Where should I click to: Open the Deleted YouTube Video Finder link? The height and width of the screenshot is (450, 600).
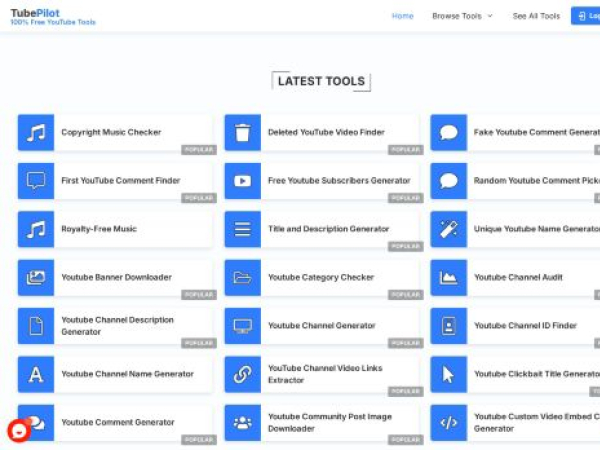click(x=326, y=132)
